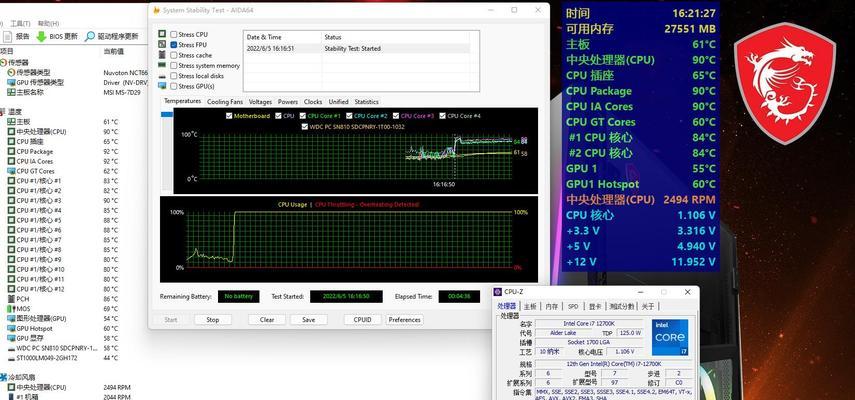Click the flame icon in System Stability Test title
The height and width of the screenshot is (400, 855).
[x=157, y=10]
